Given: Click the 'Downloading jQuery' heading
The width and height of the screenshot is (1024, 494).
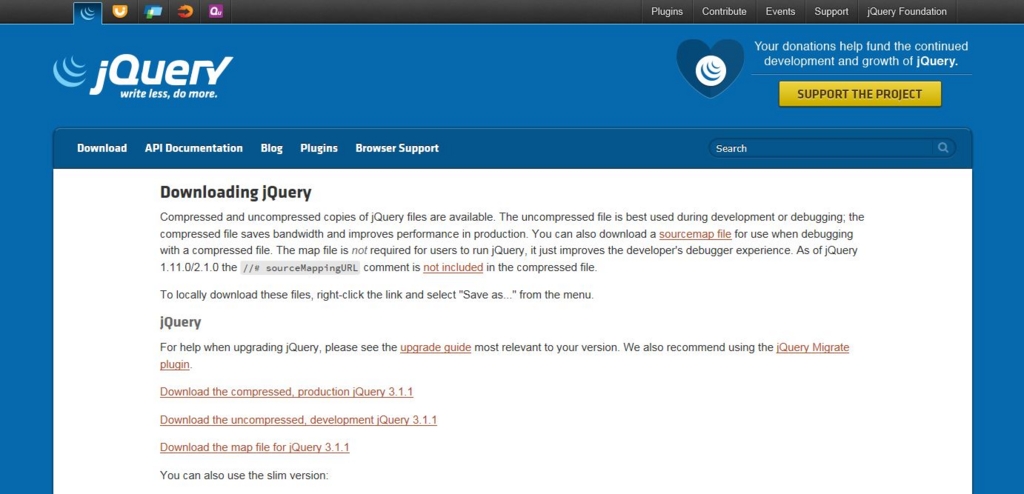Looking at the screenshot, I should (x=236, y=192).
